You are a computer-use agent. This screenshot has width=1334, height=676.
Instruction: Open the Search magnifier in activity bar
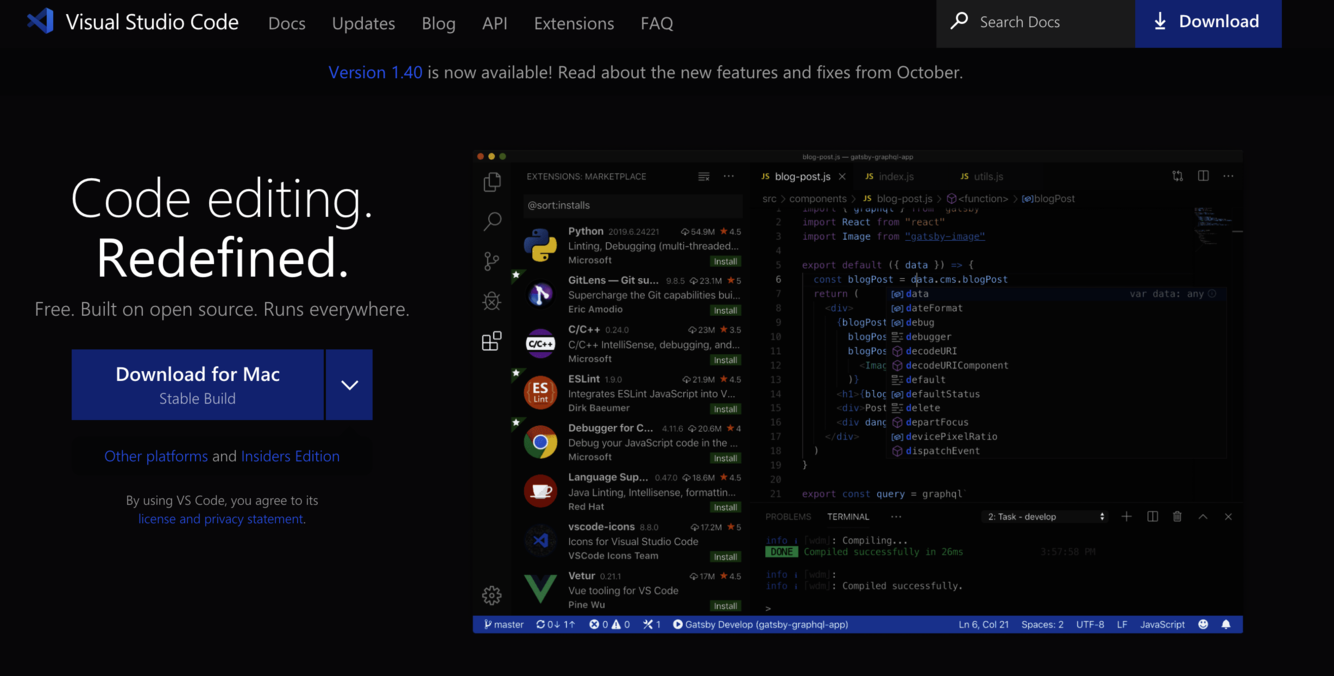point(492,221)
